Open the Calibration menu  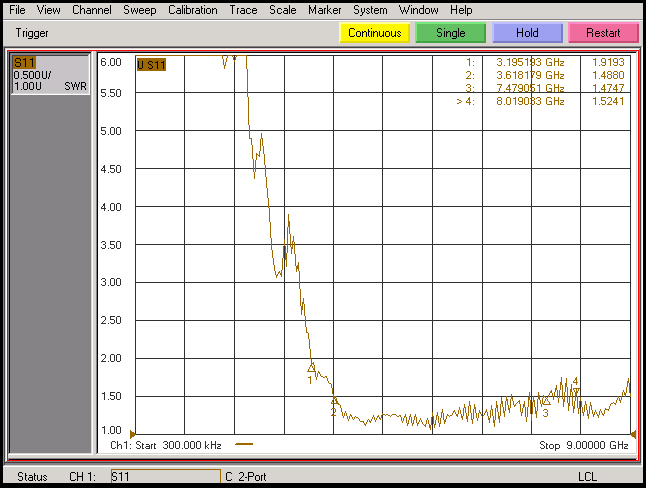click(192, 10)
